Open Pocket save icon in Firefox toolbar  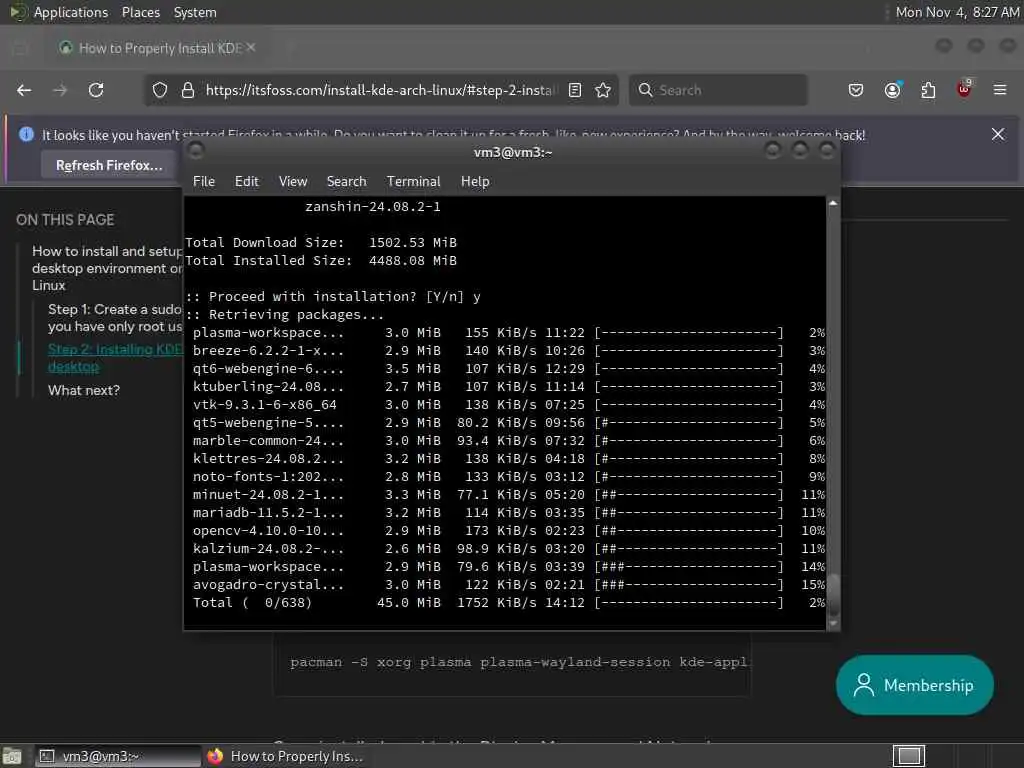856,90
